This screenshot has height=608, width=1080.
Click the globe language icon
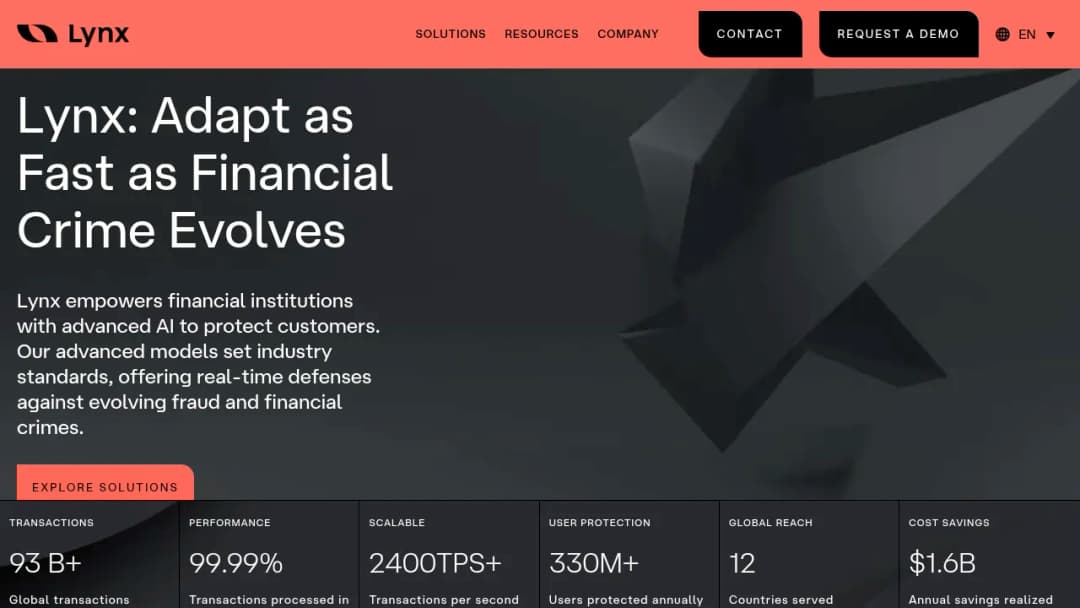(1003, 34)
